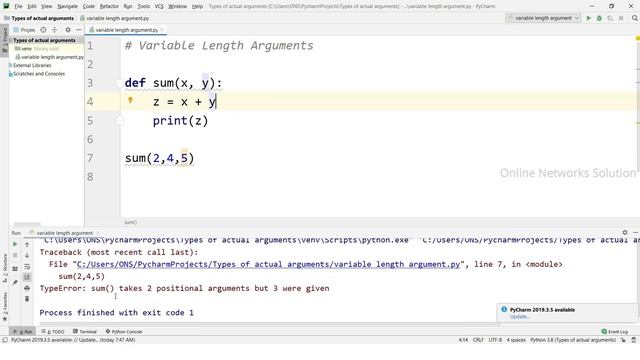Click breadcrumb Types of actual arguments
Image resolution: width=640 pixels, height=360 pixels.
pos(42,18)
